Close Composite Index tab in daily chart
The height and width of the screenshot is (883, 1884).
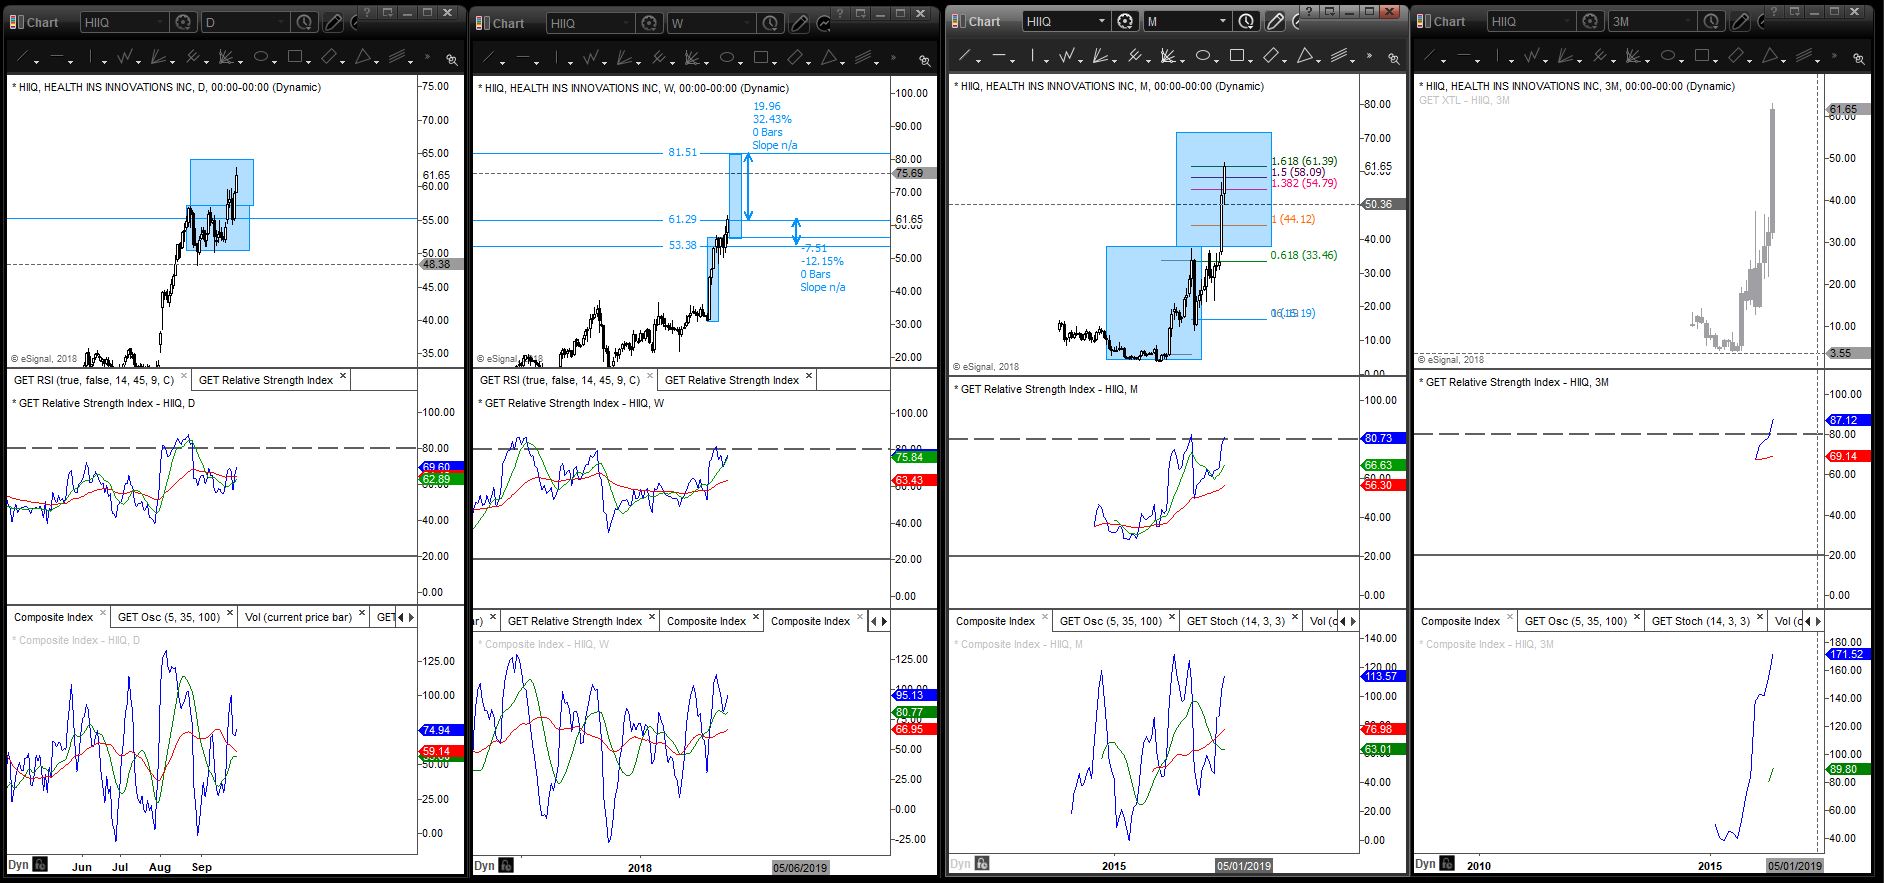(103, 614)
